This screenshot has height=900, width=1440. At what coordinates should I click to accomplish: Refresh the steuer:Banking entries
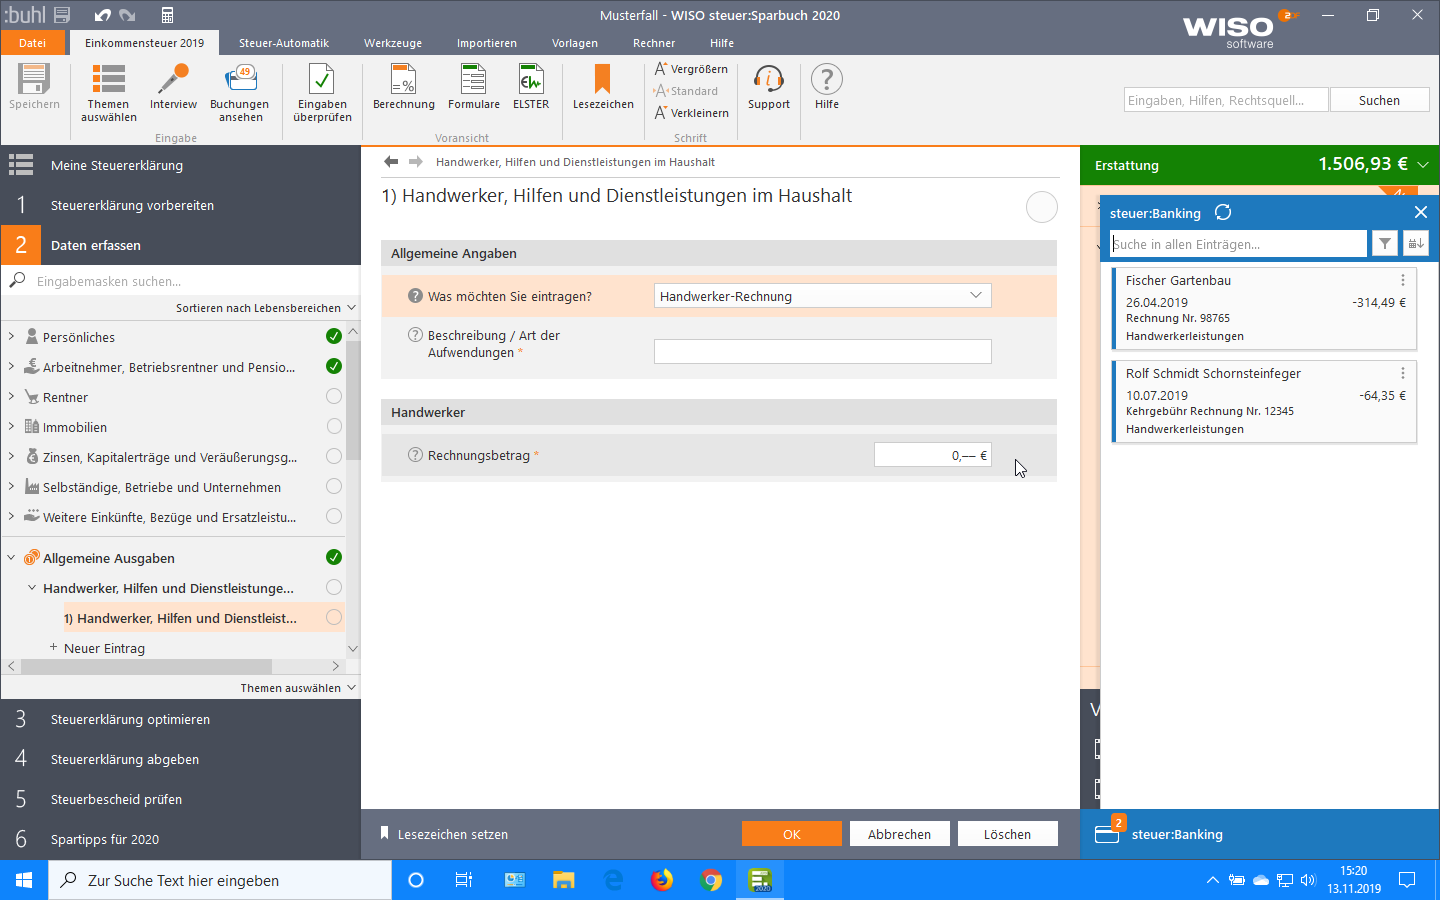1223,213
